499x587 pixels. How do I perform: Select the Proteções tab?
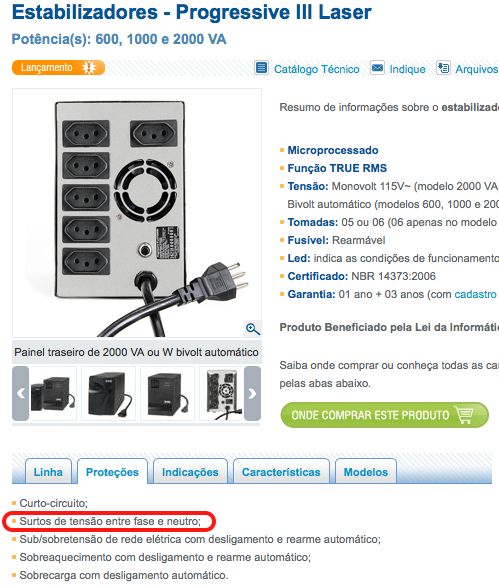112,471
